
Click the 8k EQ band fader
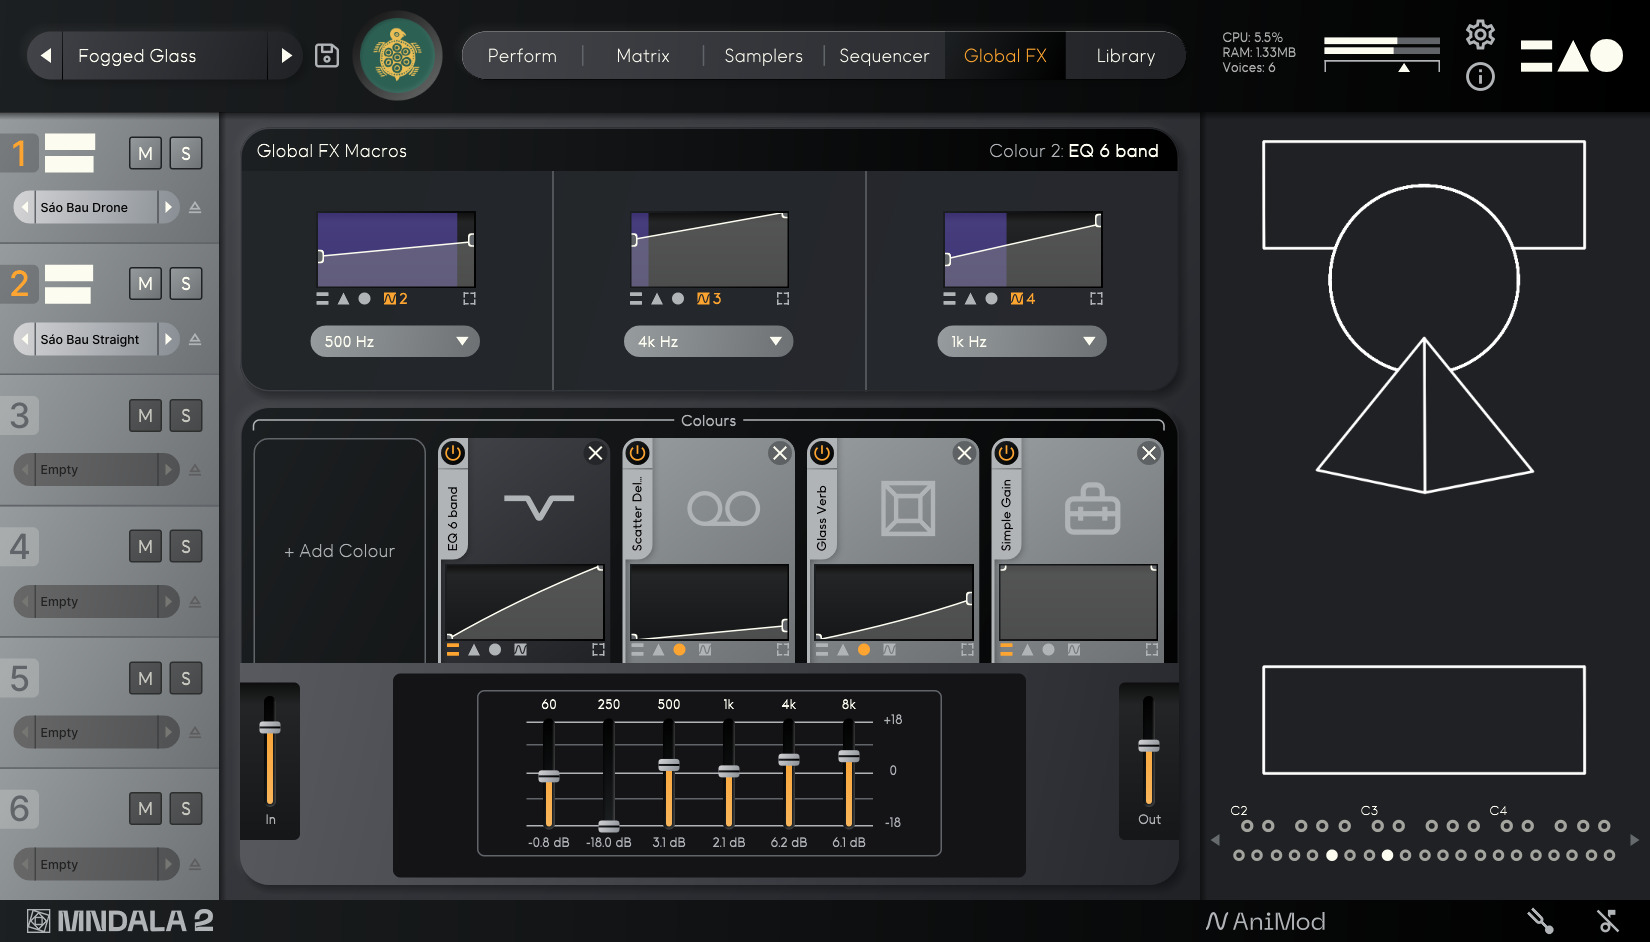click(x=849, y=756)
